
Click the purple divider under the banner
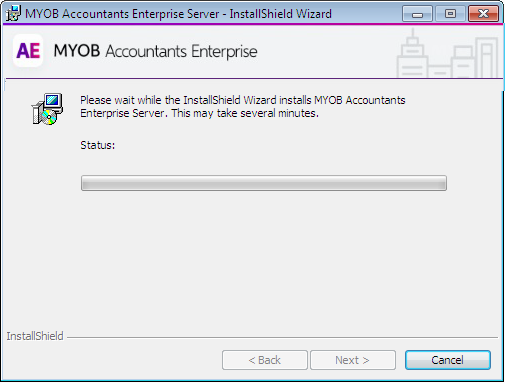coord(254,79)
